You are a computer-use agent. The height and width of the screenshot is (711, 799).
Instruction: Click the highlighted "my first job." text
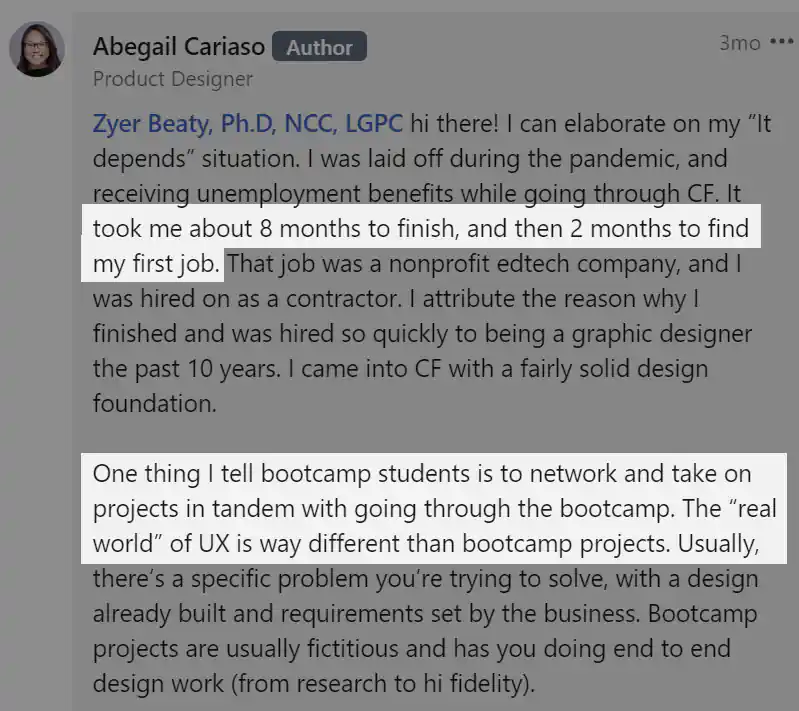tap(156, 264)
